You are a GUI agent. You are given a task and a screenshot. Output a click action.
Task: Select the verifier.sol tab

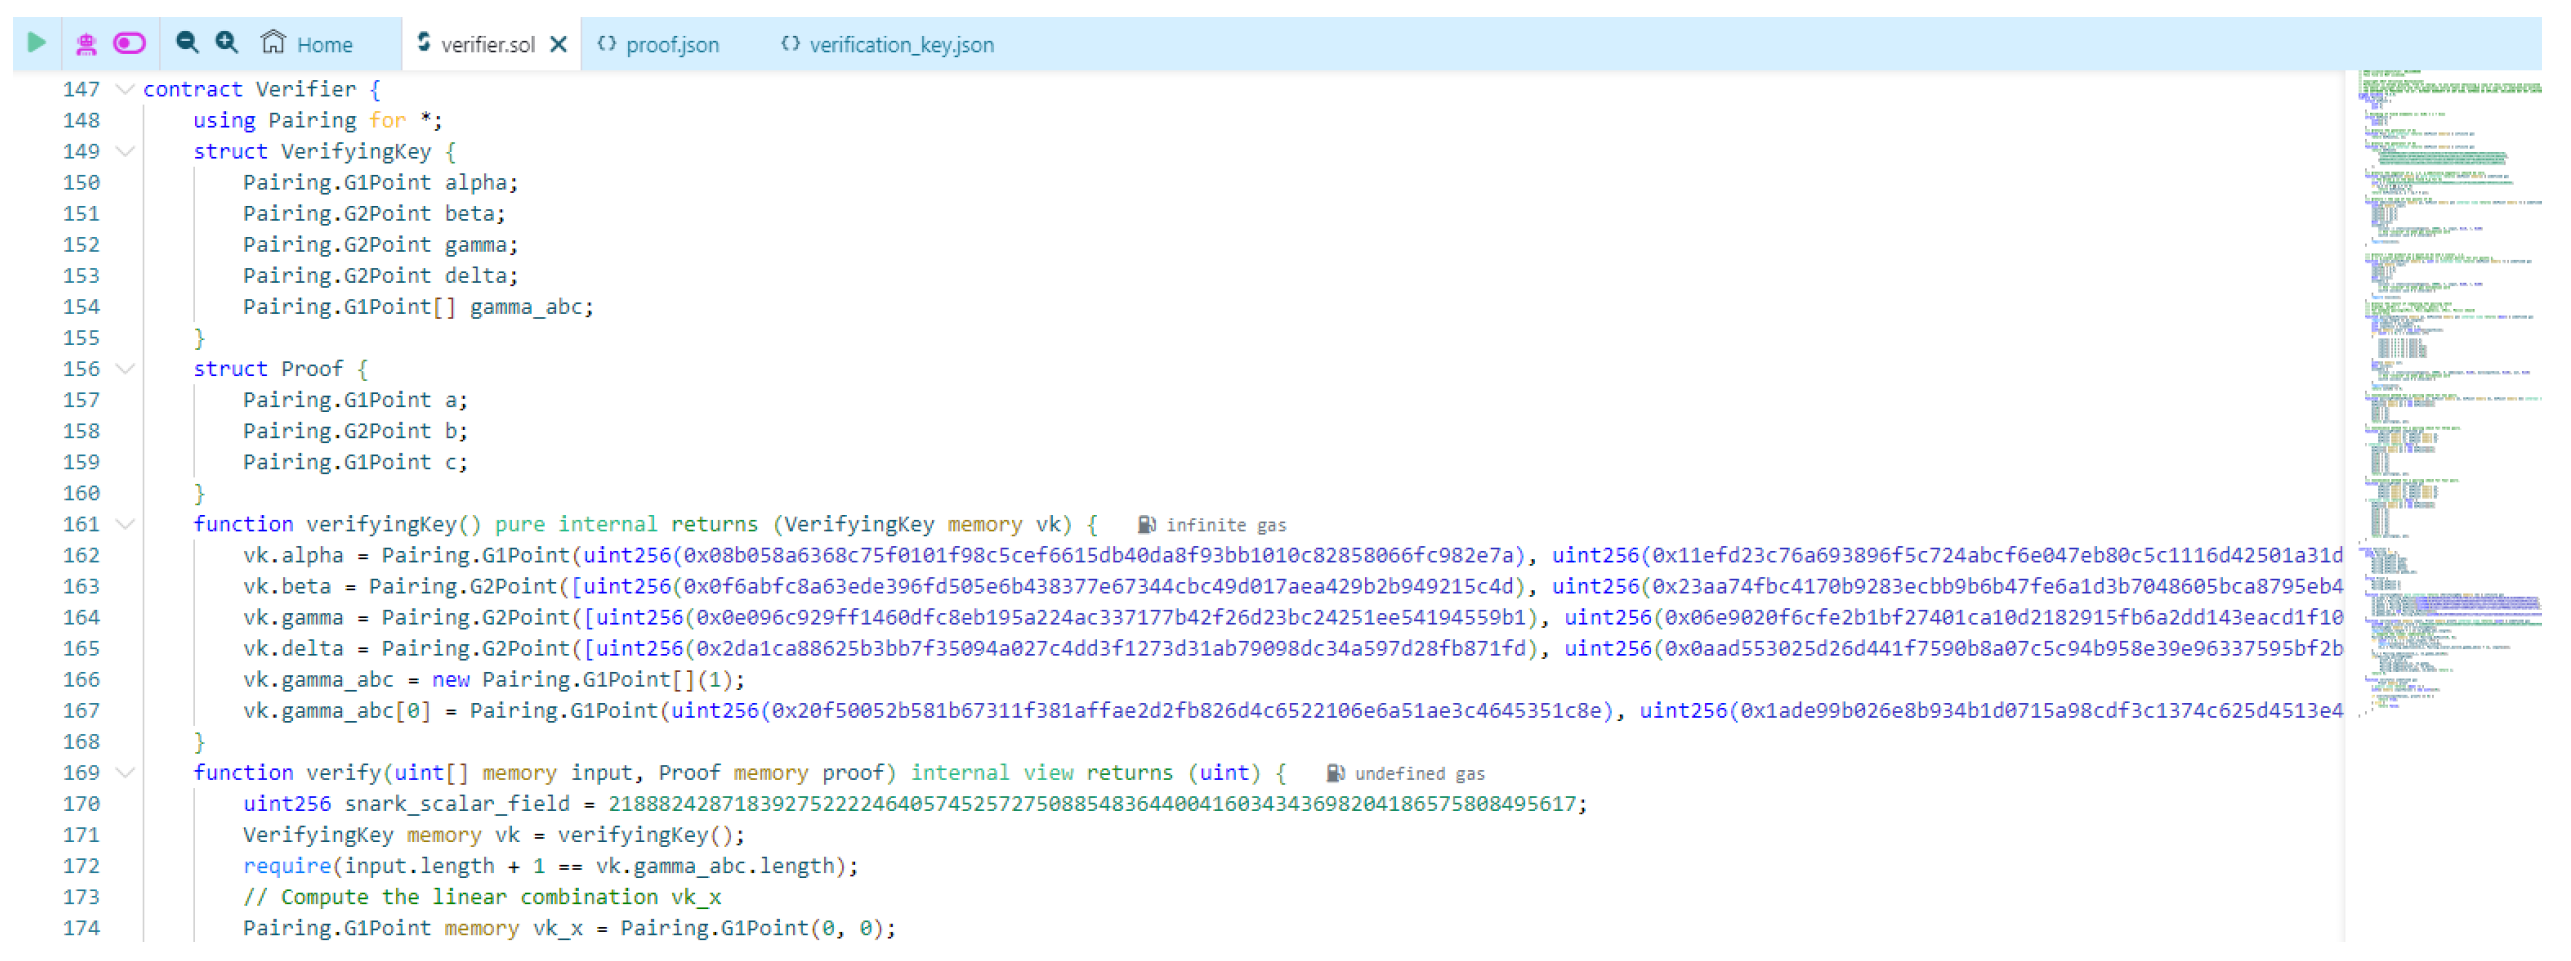[487, 45]
